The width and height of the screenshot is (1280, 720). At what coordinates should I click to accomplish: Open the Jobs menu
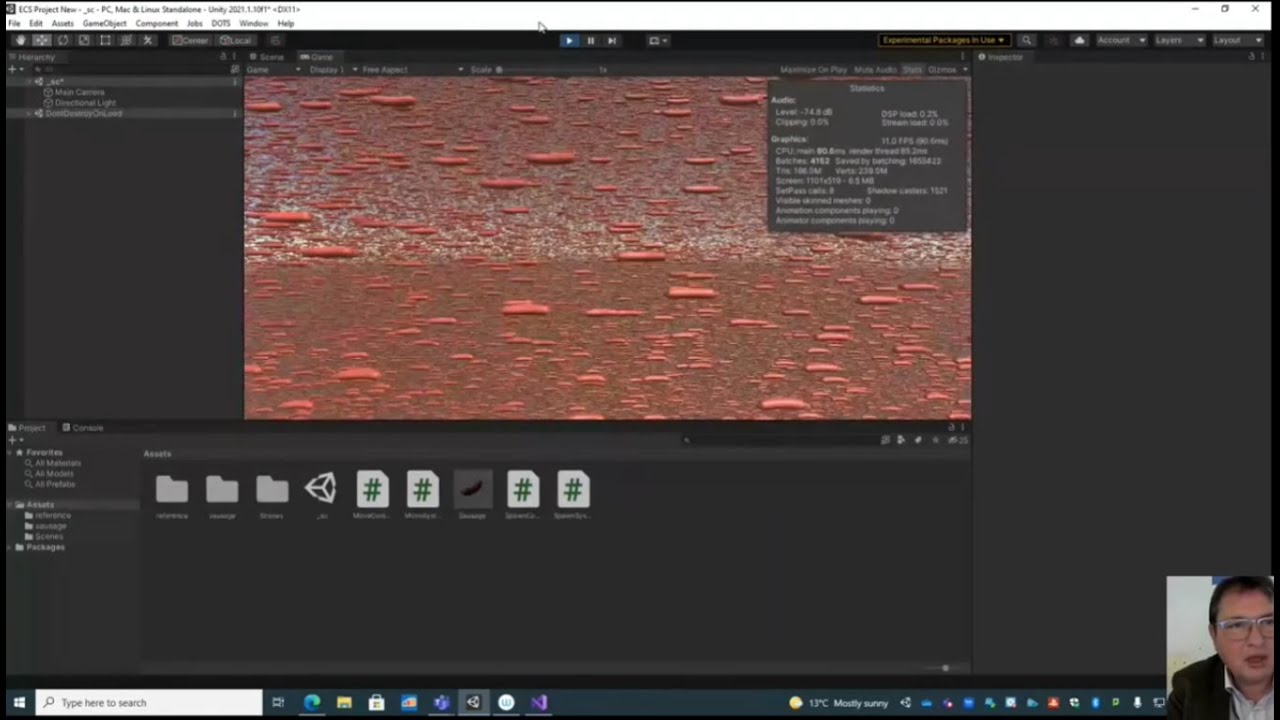point(194,23)
